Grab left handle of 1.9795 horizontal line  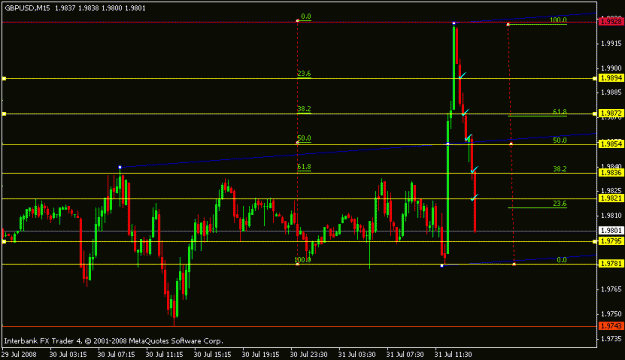point(4,242)
